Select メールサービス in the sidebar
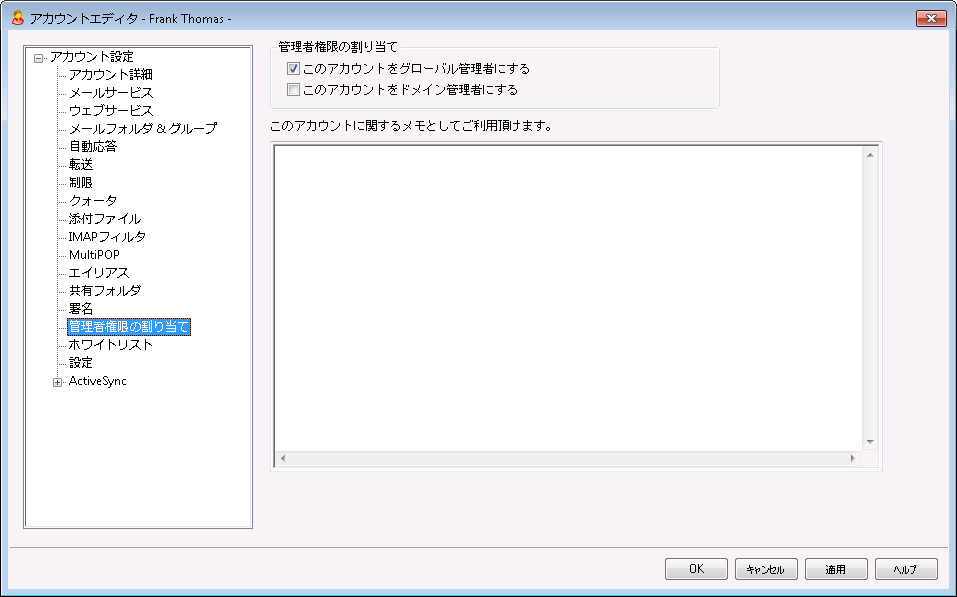Viewport: 957px width, 597px height. pos(110,92)
